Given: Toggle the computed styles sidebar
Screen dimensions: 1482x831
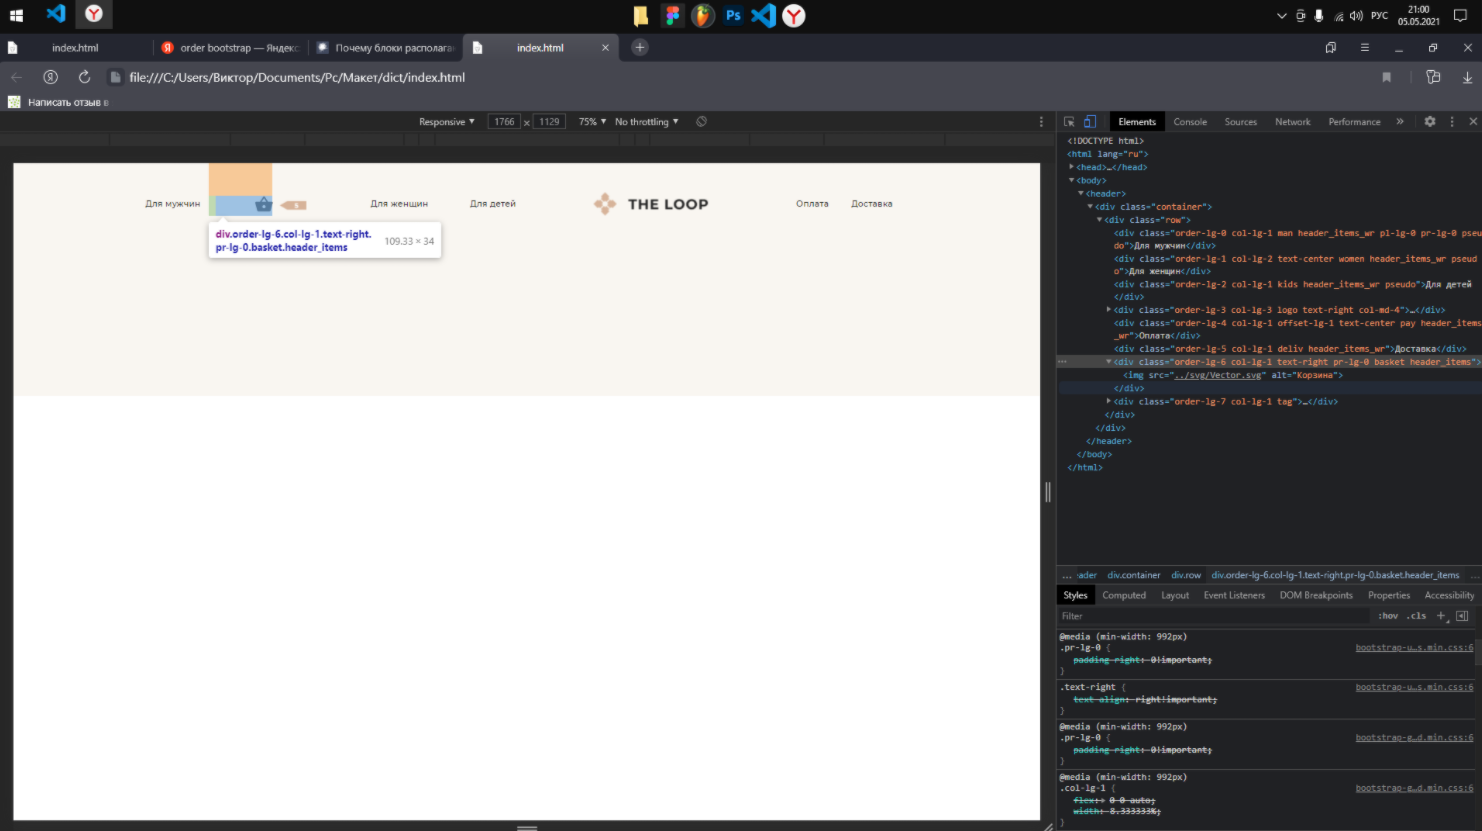Looking at the screenshot, I should [x=1462, y=616].
